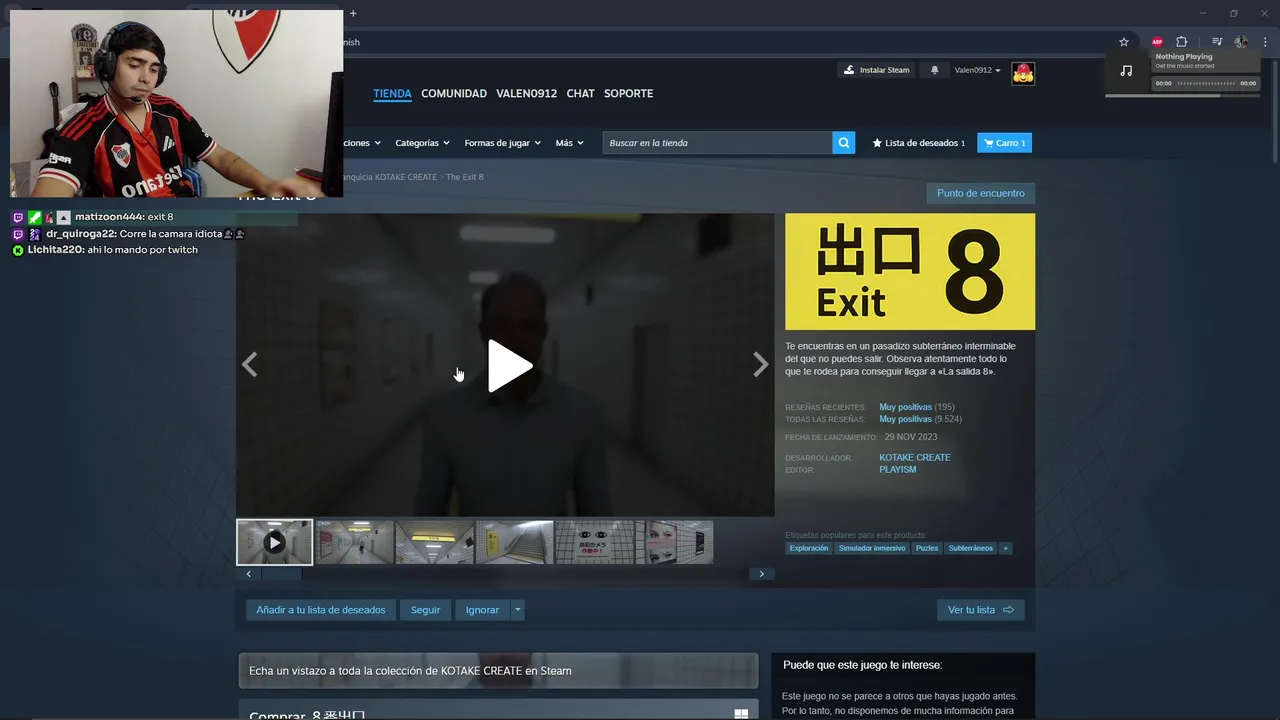The height and width of the screenshot is (720, 1280).
Task: Click the Exploración tag
Action: [808, 548]
